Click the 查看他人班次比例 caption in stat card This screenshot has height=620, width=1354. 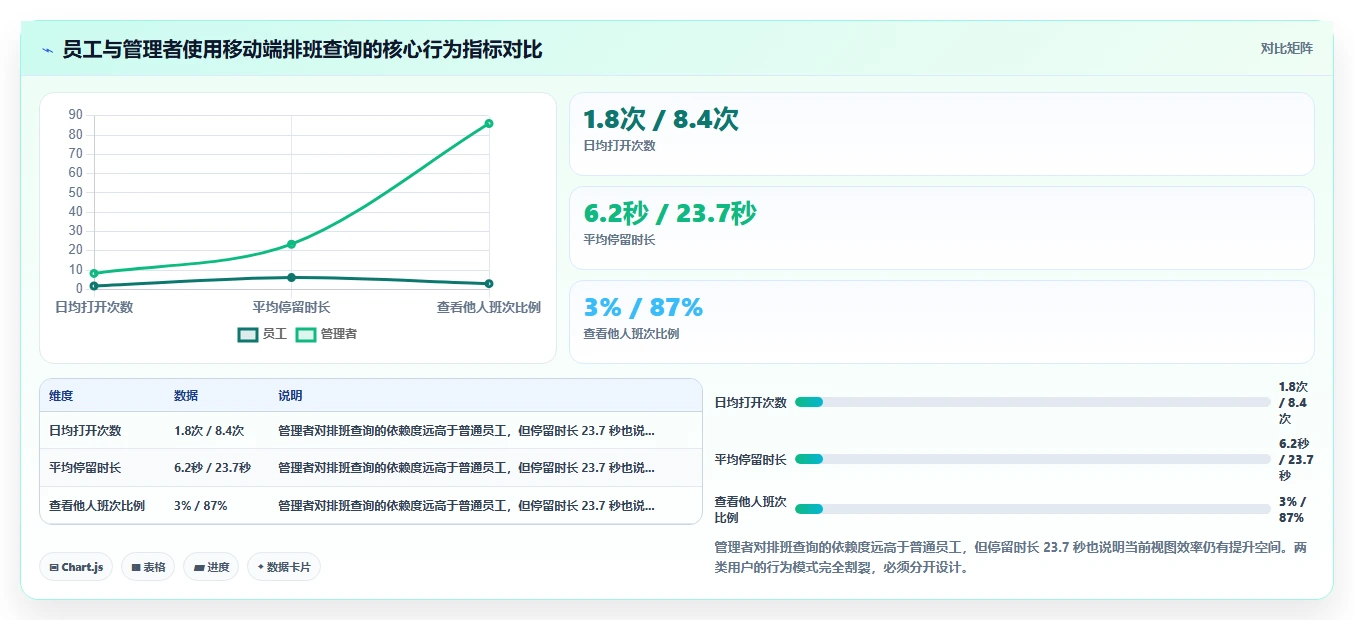631,334
